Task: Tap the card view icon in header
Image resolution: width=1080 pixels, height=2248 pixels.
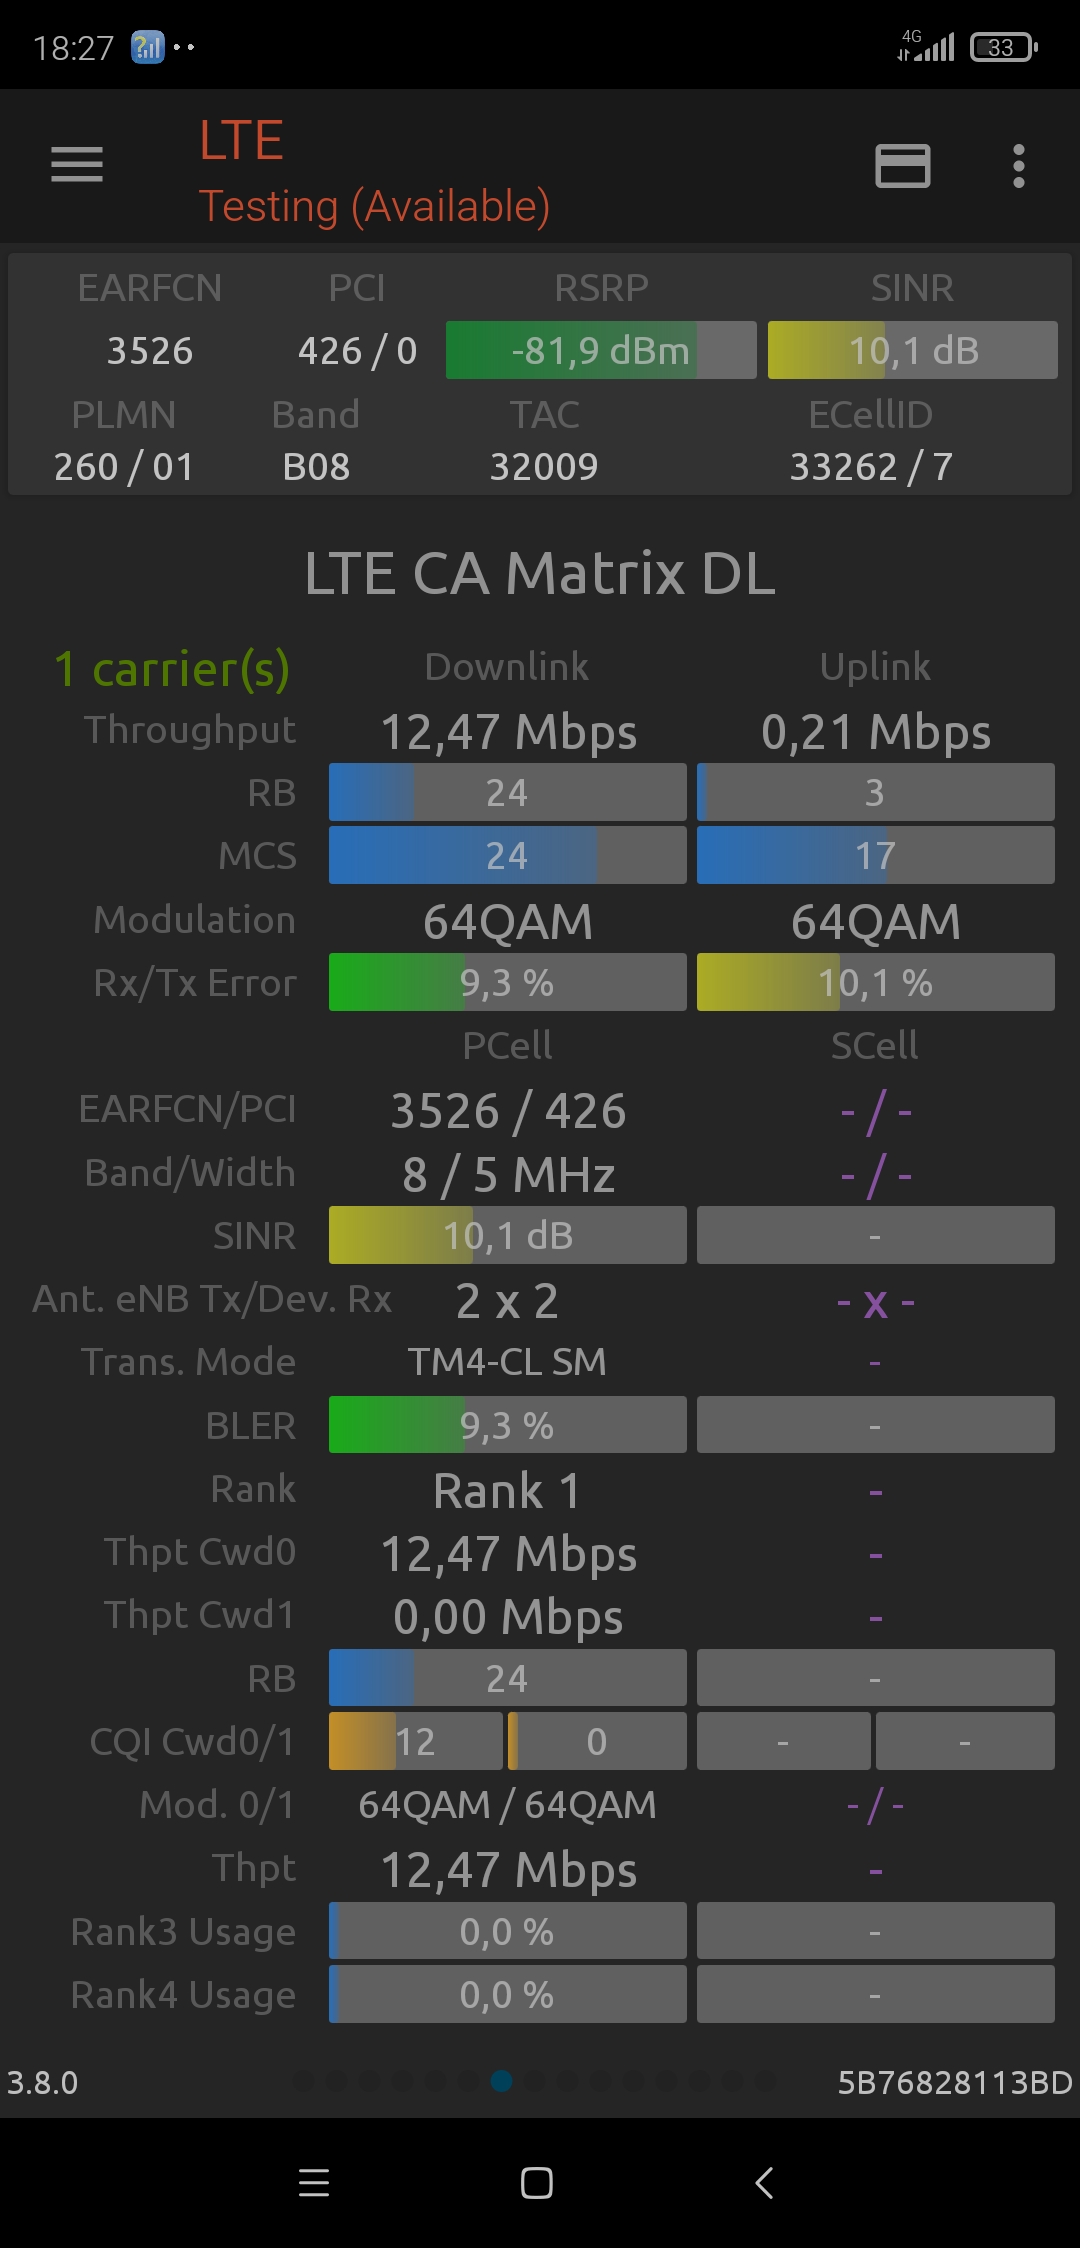Action: [x=903, y=166]
